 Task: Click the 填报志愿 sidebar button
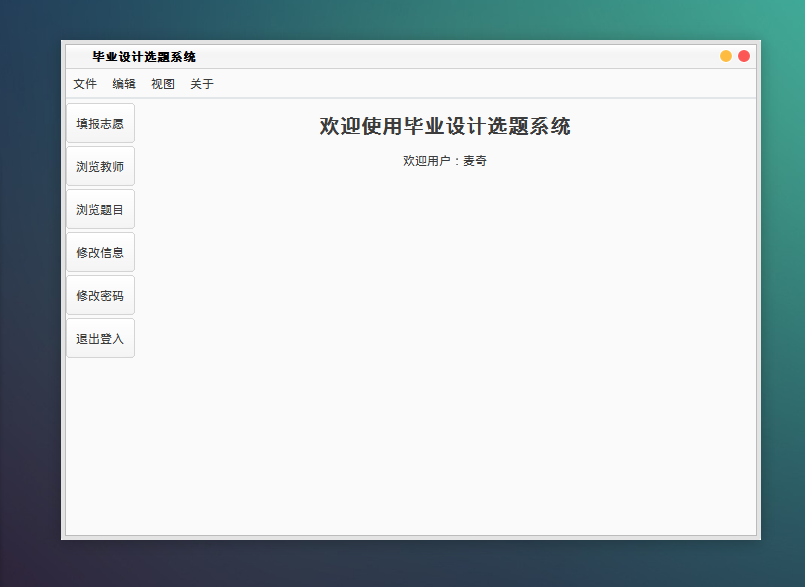pyautogui.click(x=100, y=123)
